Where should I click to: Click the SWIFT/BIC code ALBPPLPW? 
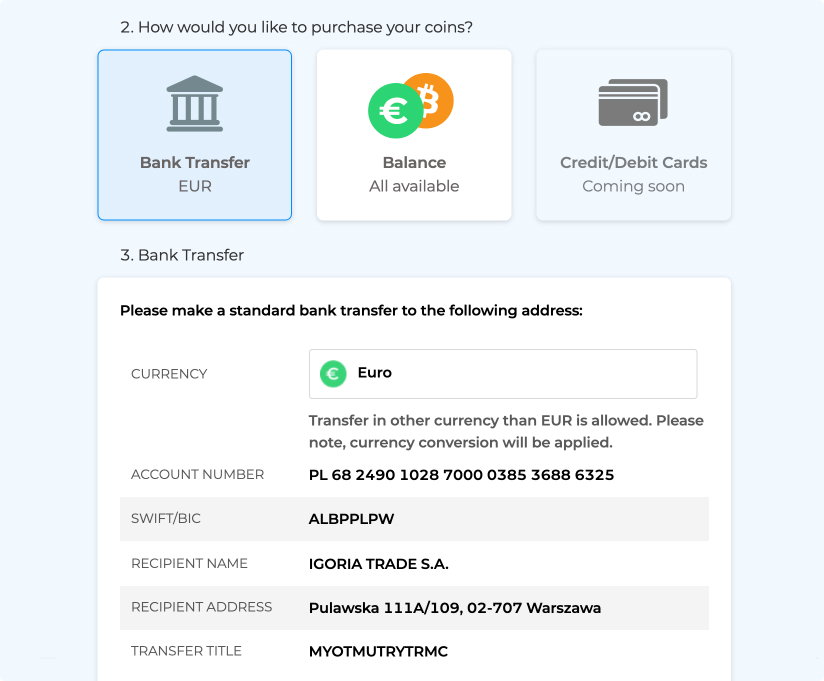pos(351,519)
